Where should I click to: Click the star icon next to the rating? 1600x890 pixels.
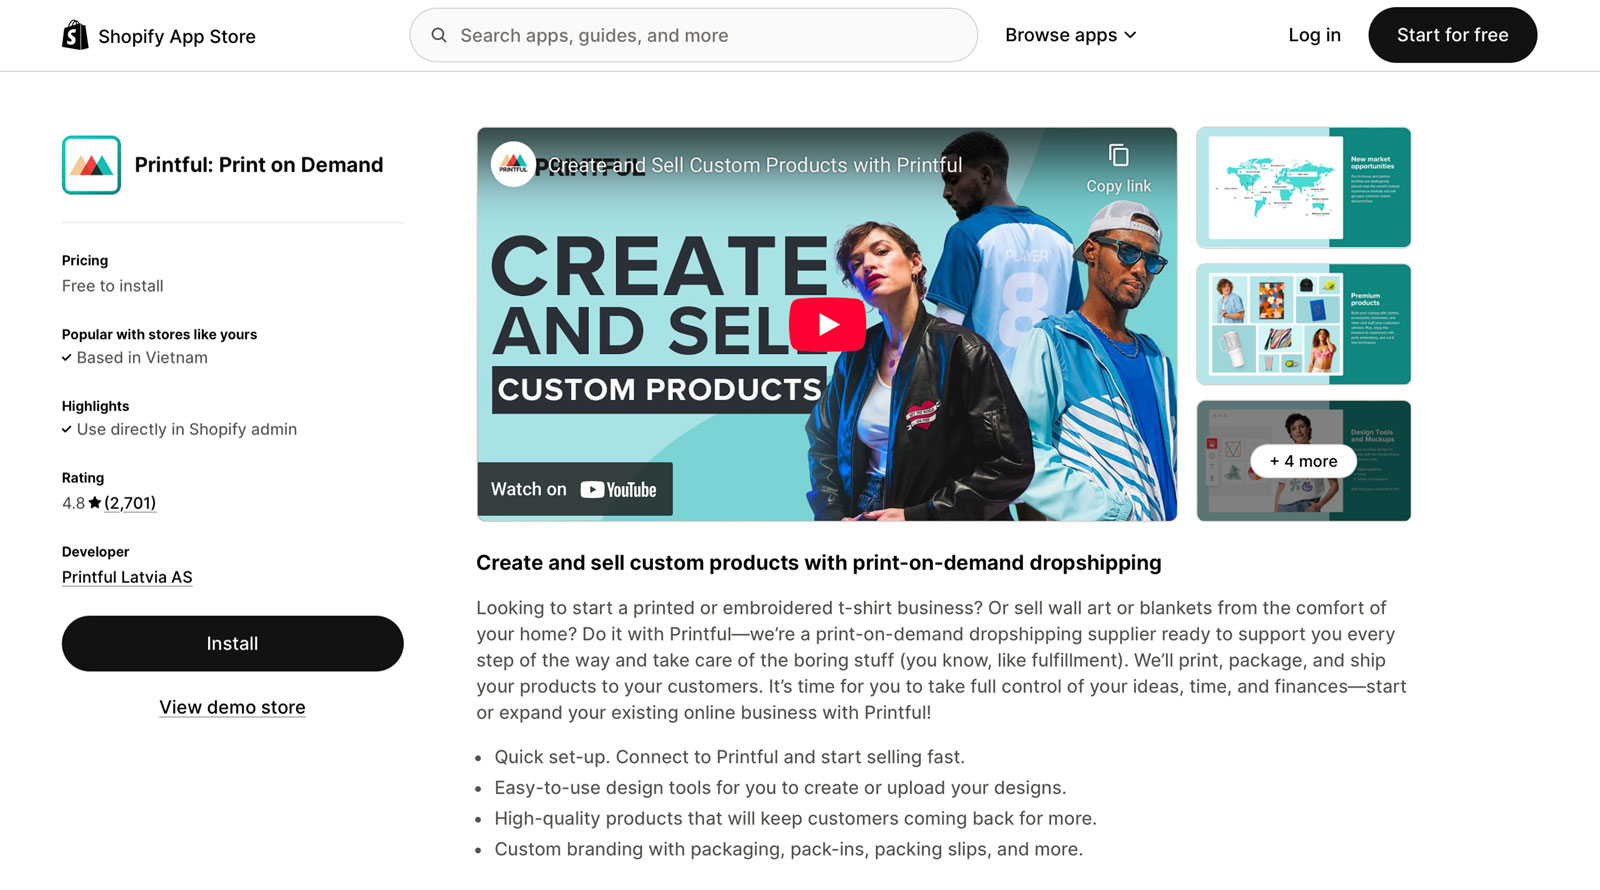pyautogui.click(x=95, y=502)
